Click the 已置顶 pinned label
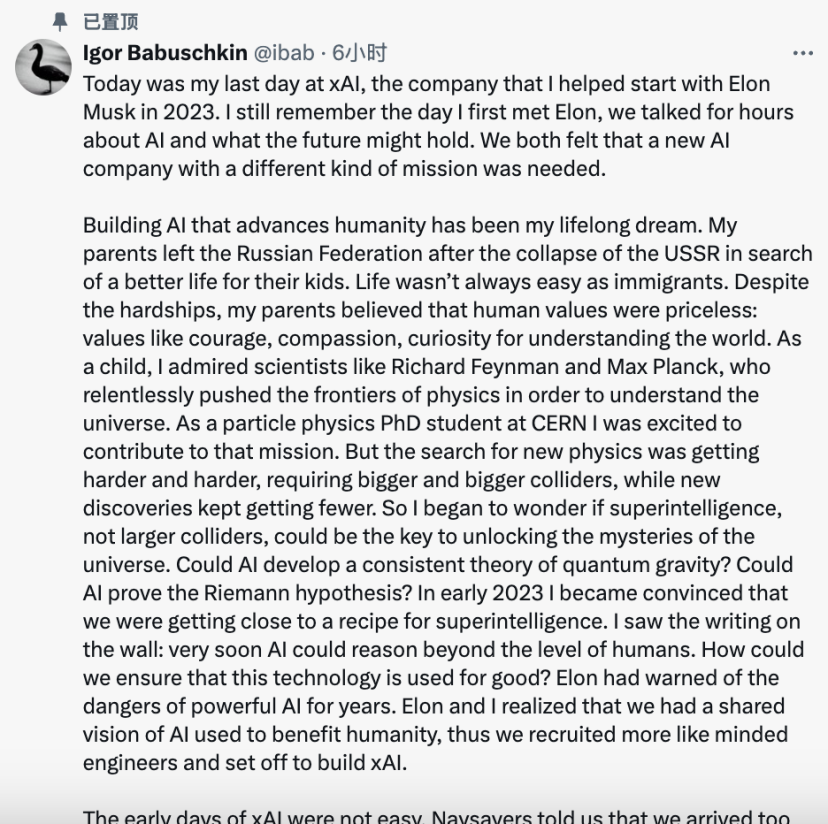The height and width of the screenshot is (824, 828). 110,21
